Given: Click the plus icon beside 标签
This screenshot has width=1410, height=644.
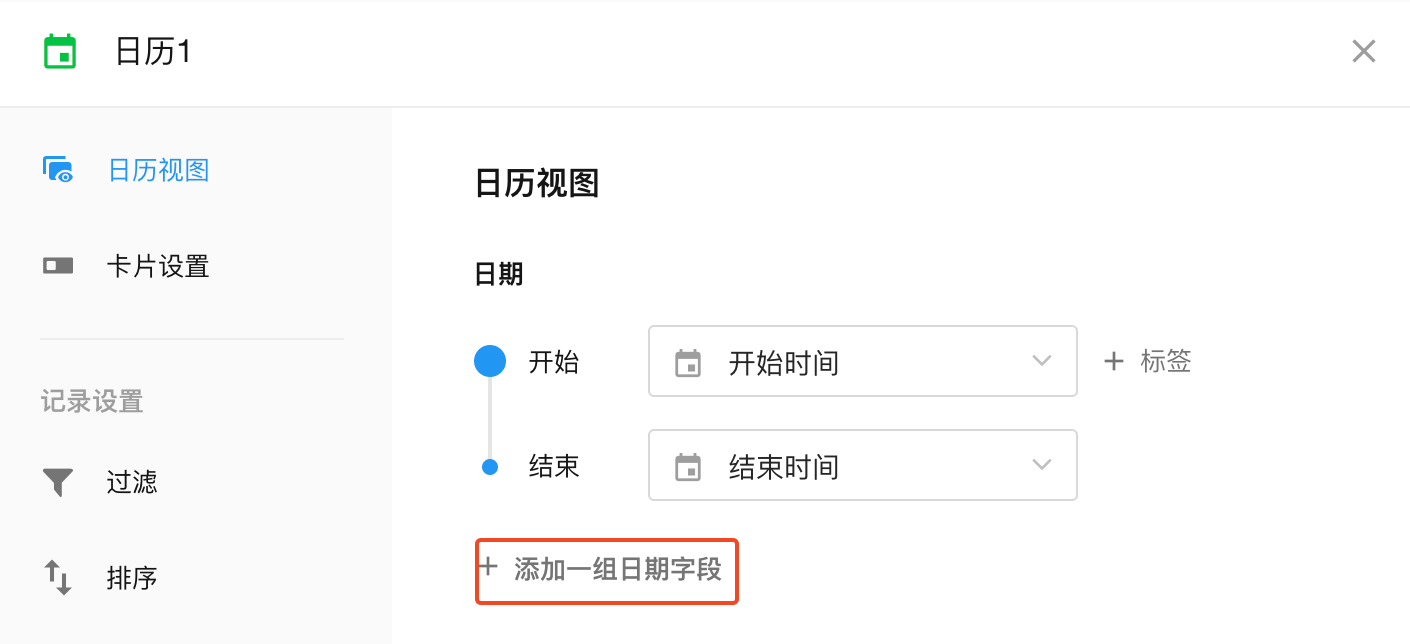Looking at the screenshot, I should [1113, 361].
